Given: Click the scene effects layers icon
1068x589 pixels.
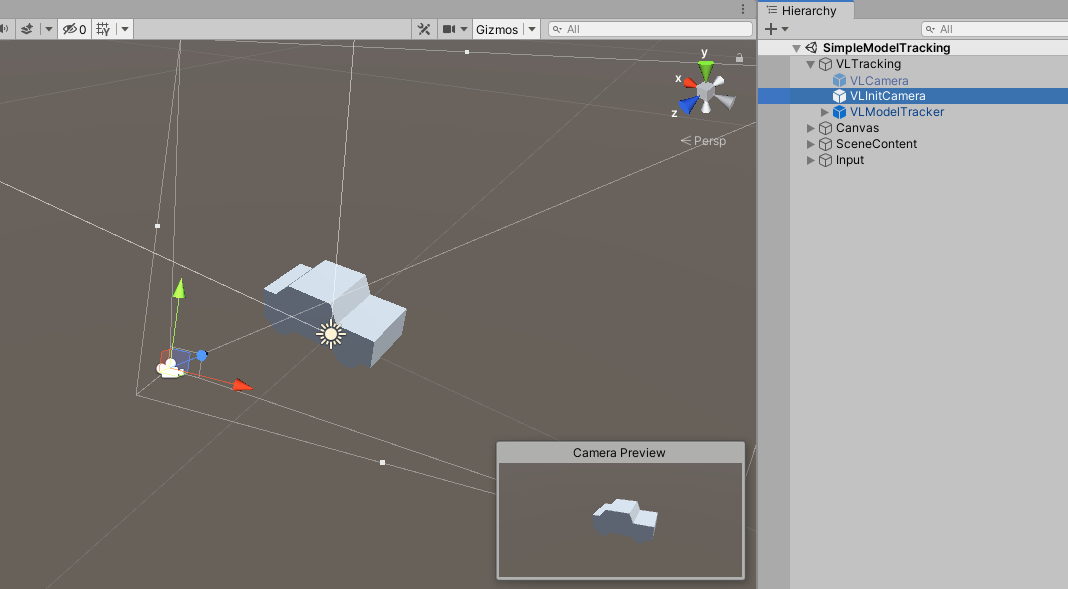Looking at the screenshot, I should tap(27, 29).
